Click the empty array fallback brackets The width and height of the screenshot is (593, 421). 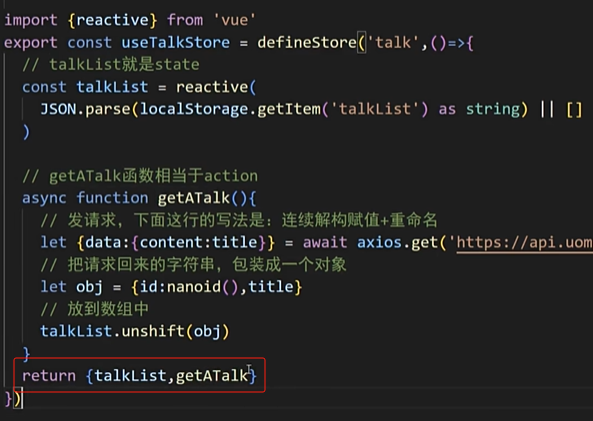pyautogui.click(x=574, y=109)
